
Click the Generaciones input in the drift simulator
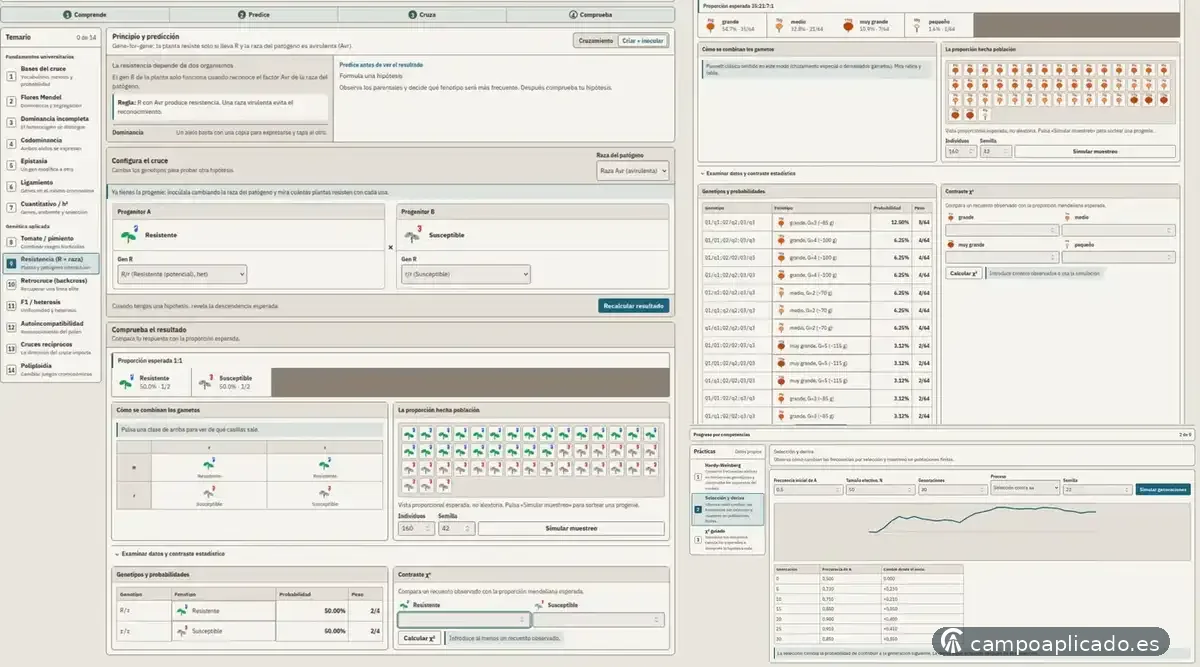click(951, 489)
